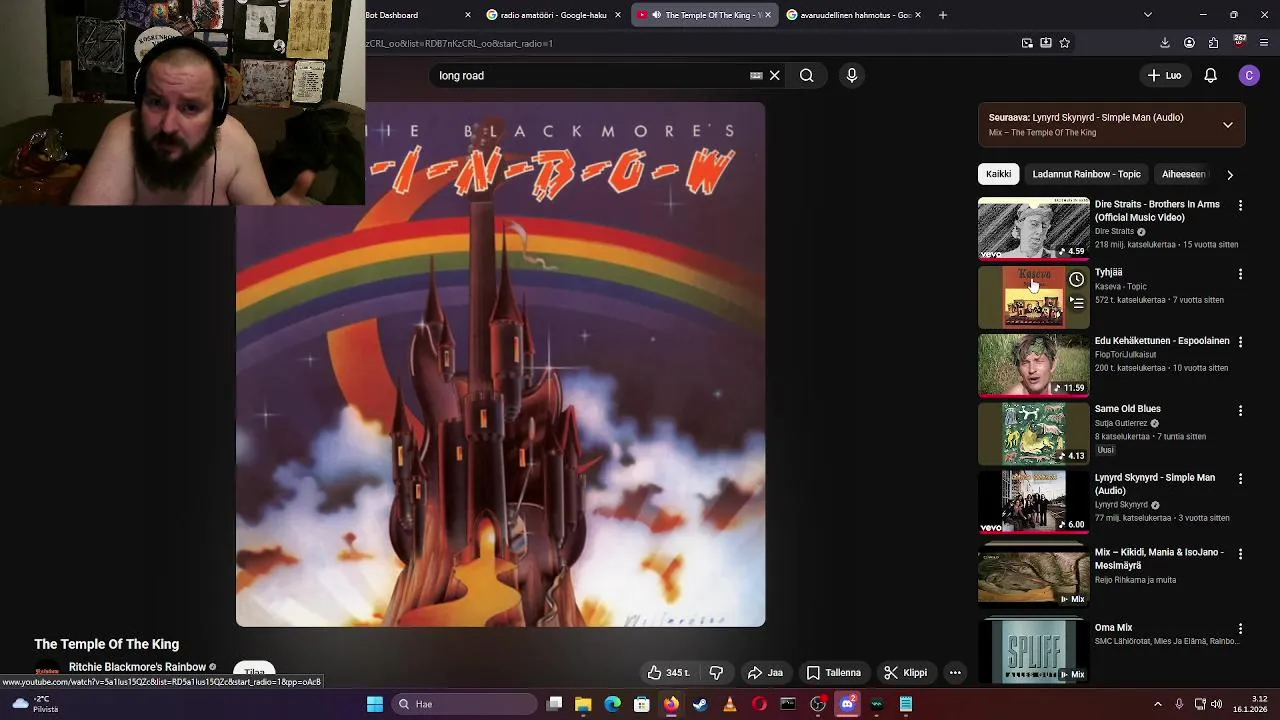Screen dimensions: 1280x720
Task: Bookmark this page with the star icon
Action: coord(1065,43)
